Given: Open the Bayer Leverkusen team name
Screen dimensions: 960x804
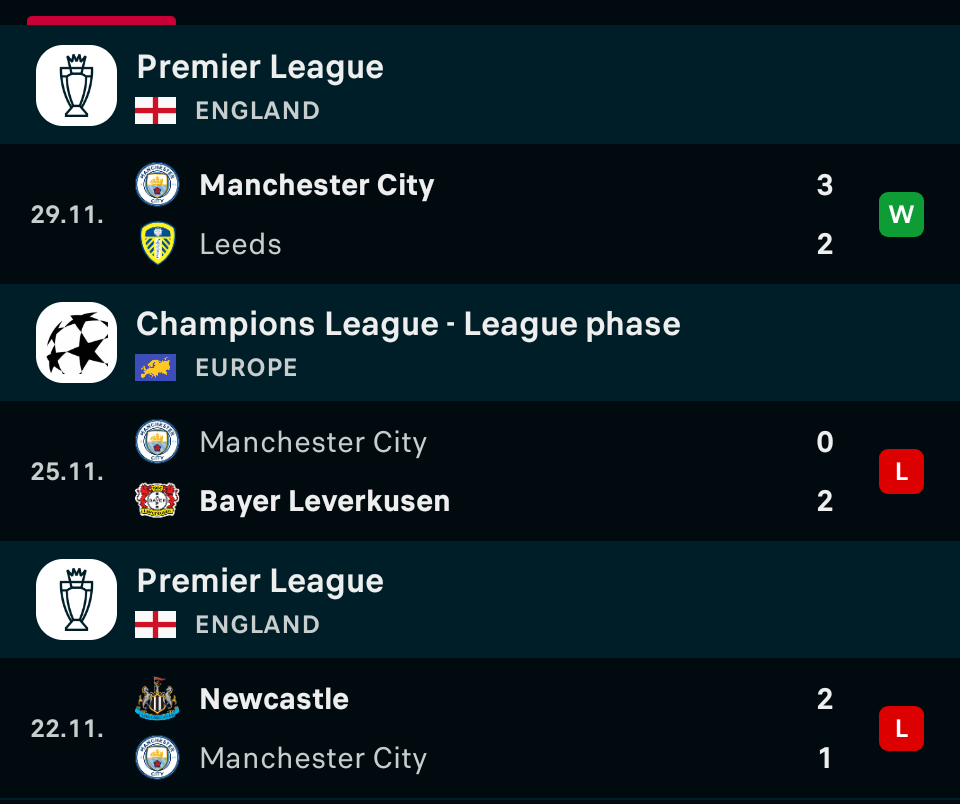Looking at the screenshot, I should (x=325, y=501).
